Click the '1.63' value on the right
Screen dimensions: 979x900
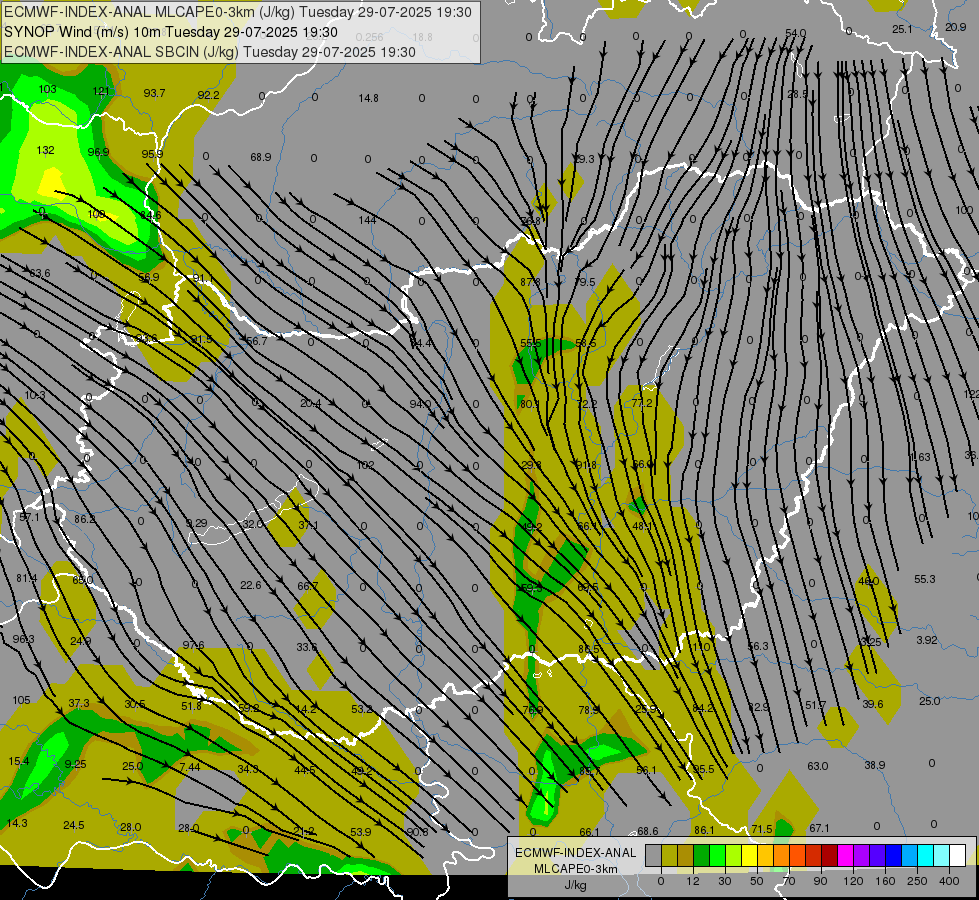[921, 457]
